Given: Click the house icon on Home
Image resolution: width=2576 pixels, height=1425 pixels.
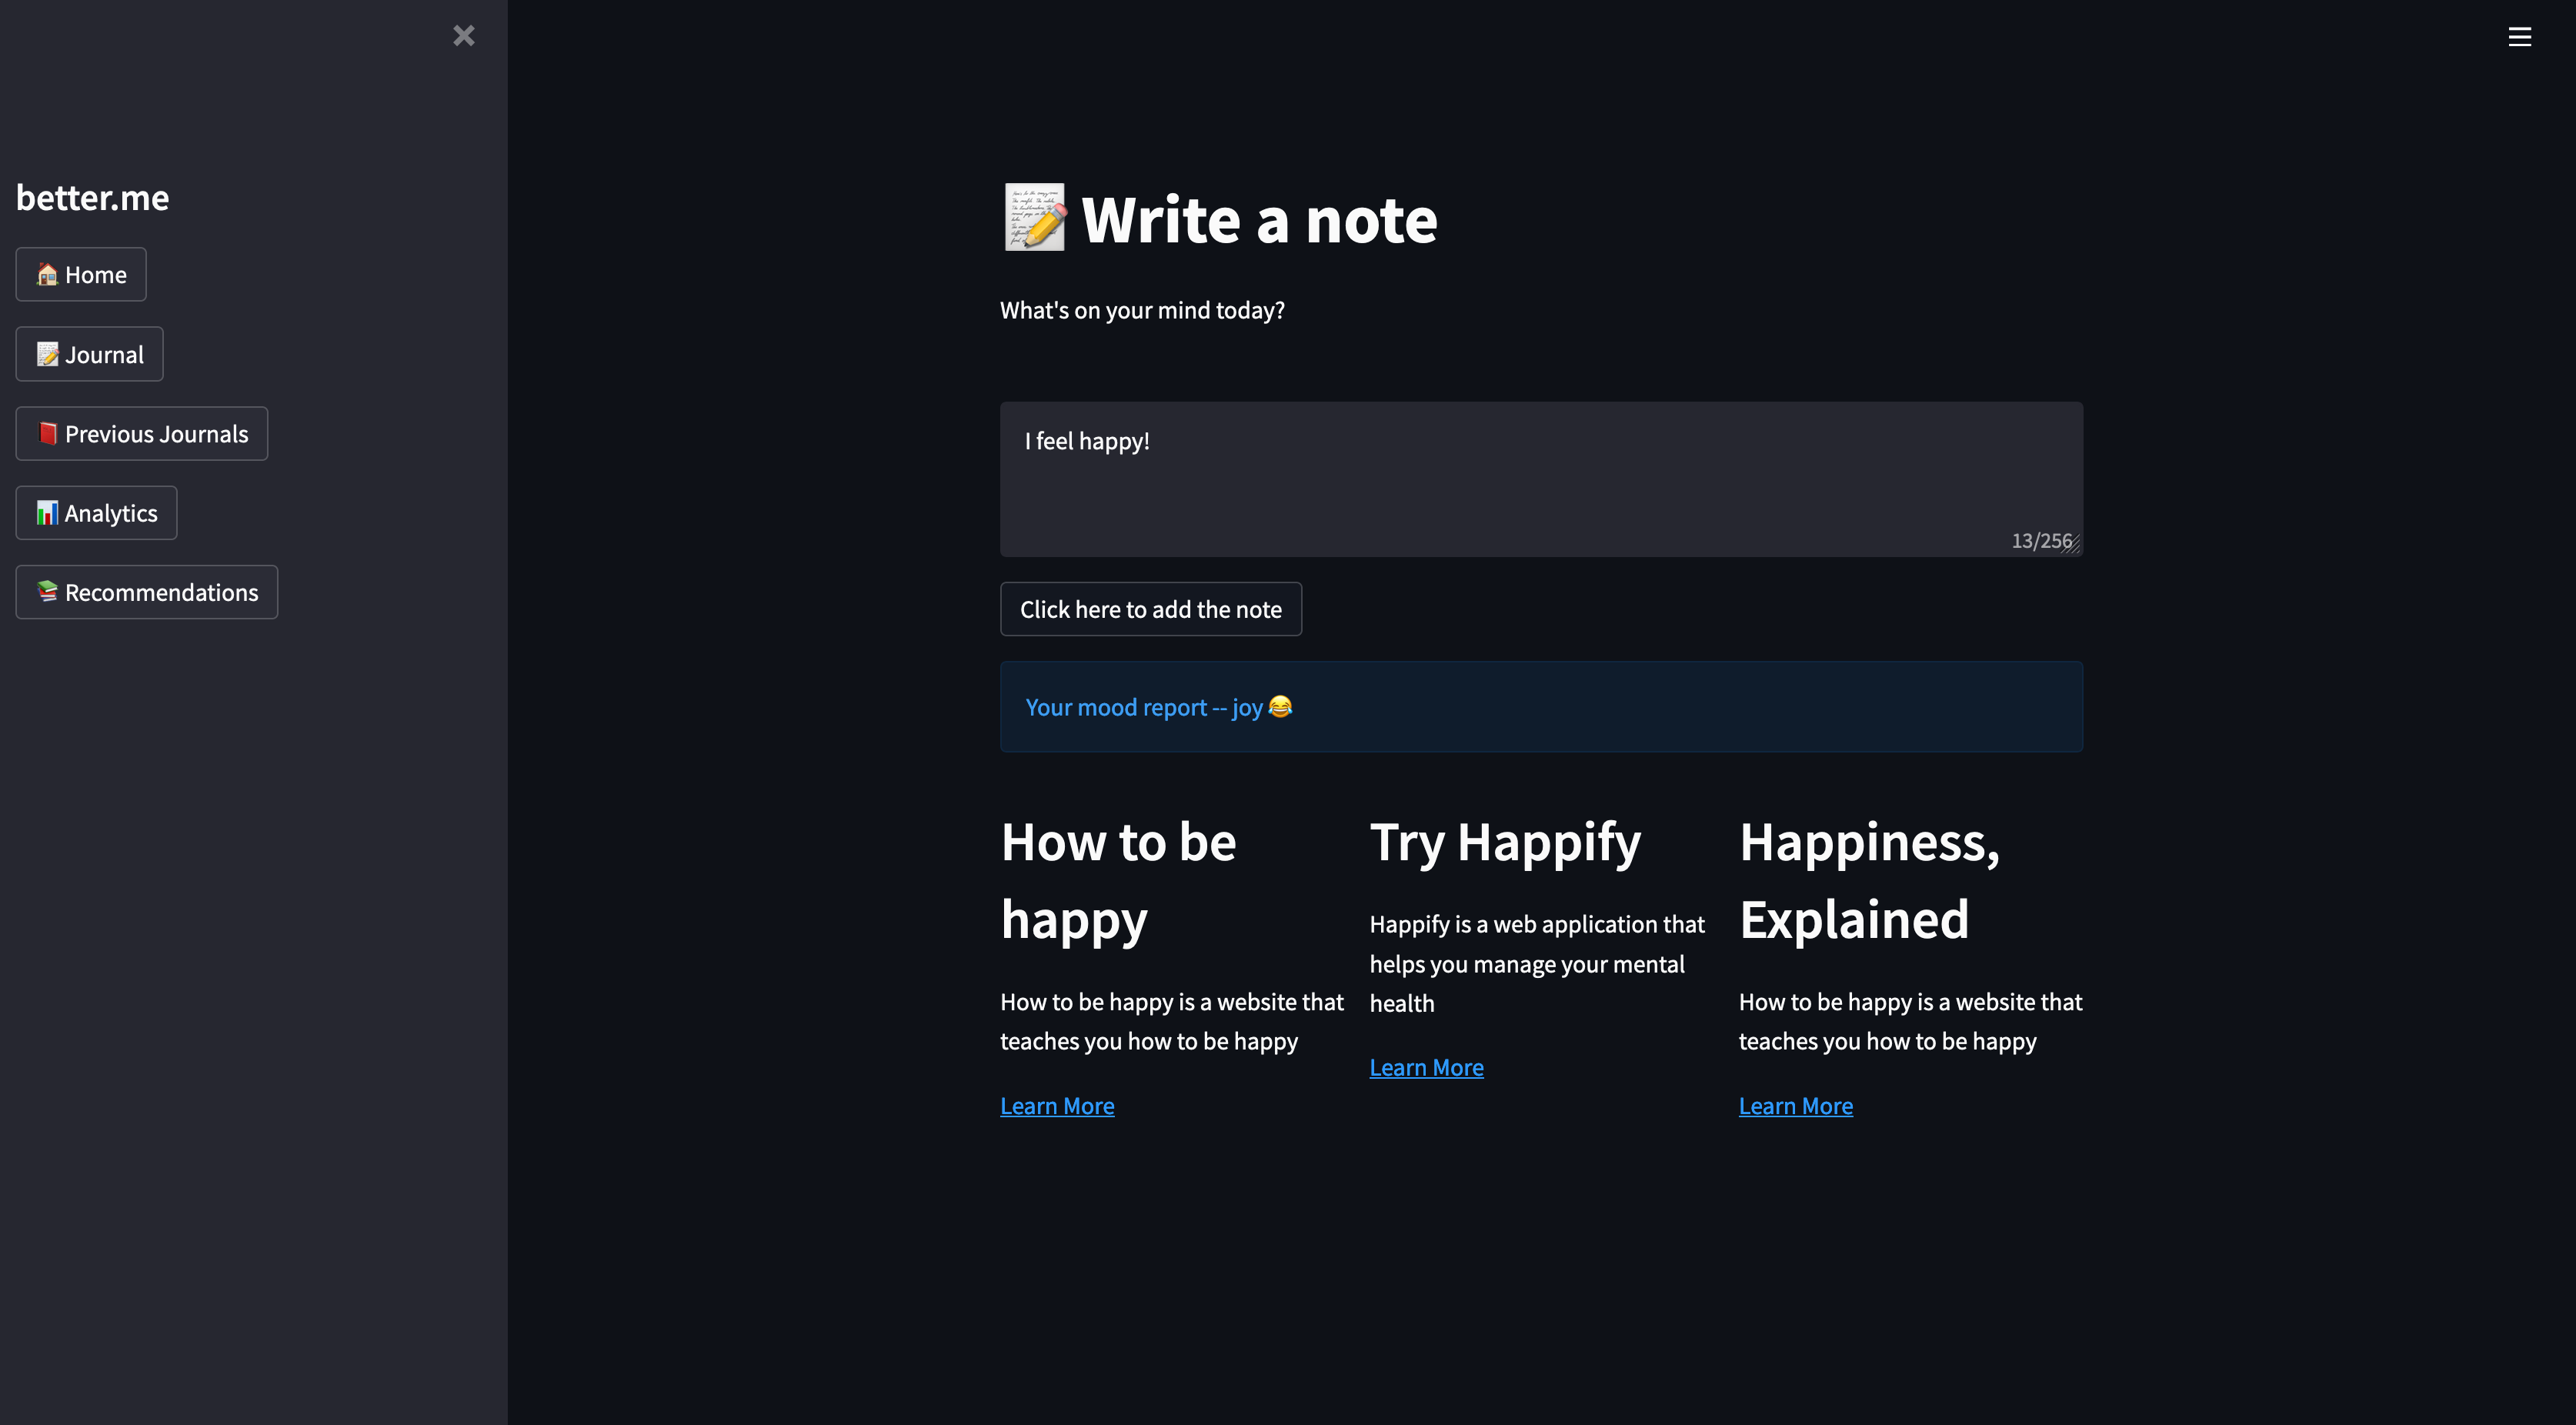Looking at the screenshot, I should (x=47, y=274).
